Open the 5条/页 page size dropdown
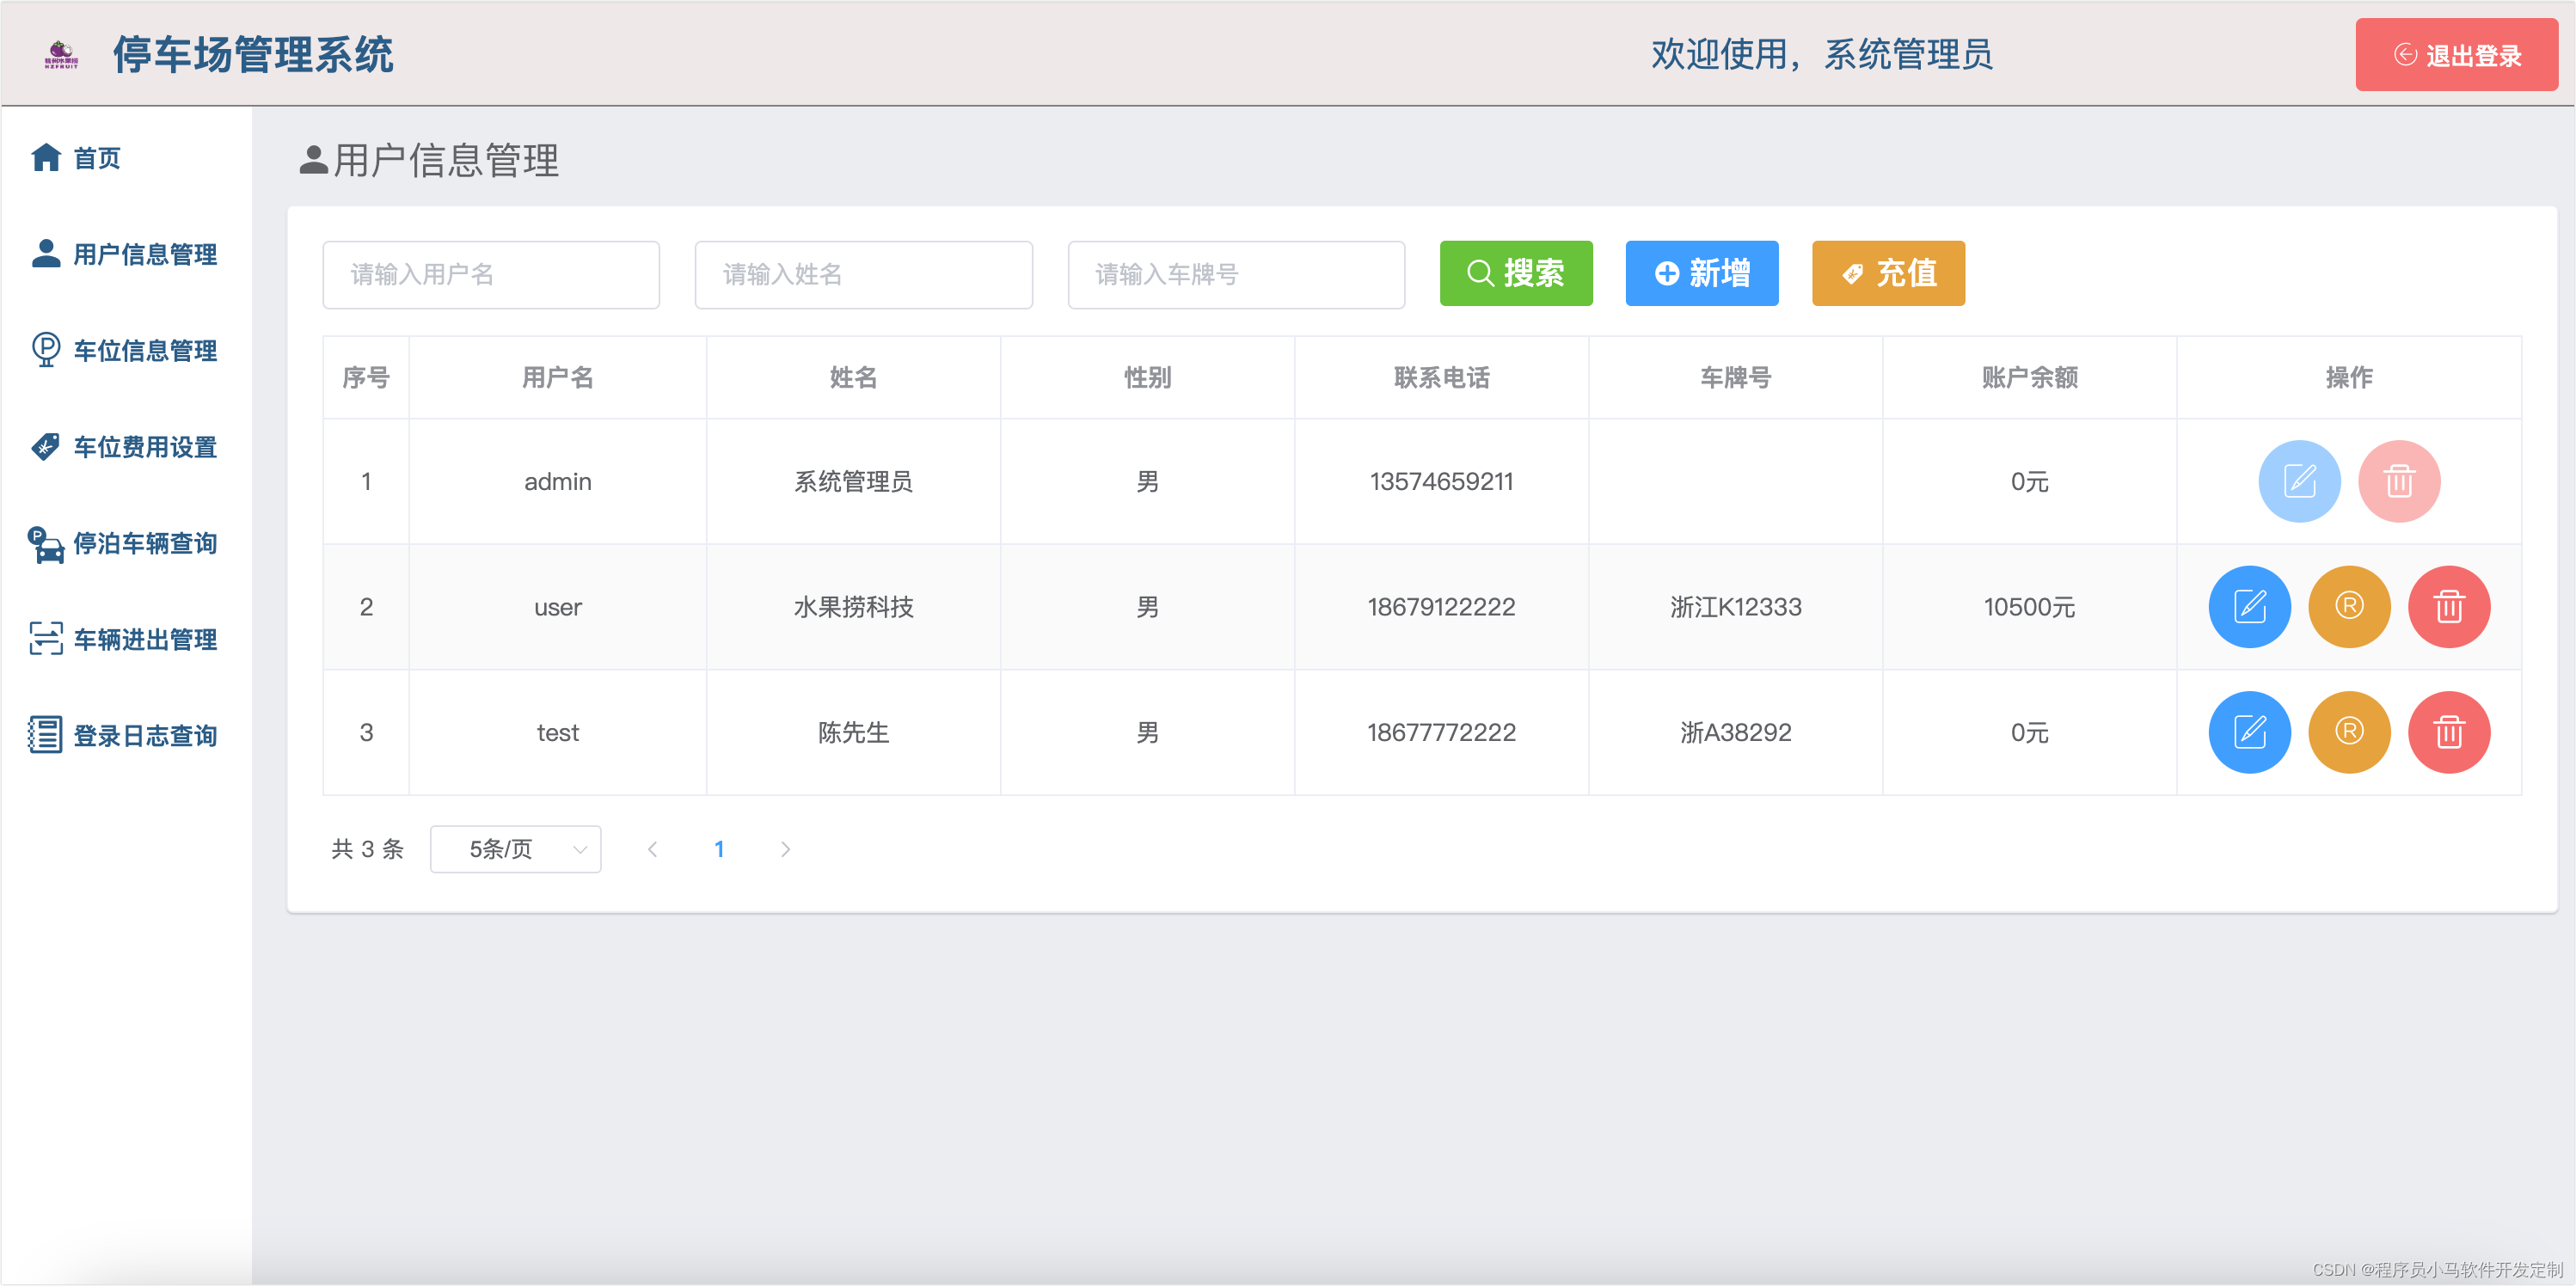This screenshot has height=1286, width=2576. (x=515, y=849)
